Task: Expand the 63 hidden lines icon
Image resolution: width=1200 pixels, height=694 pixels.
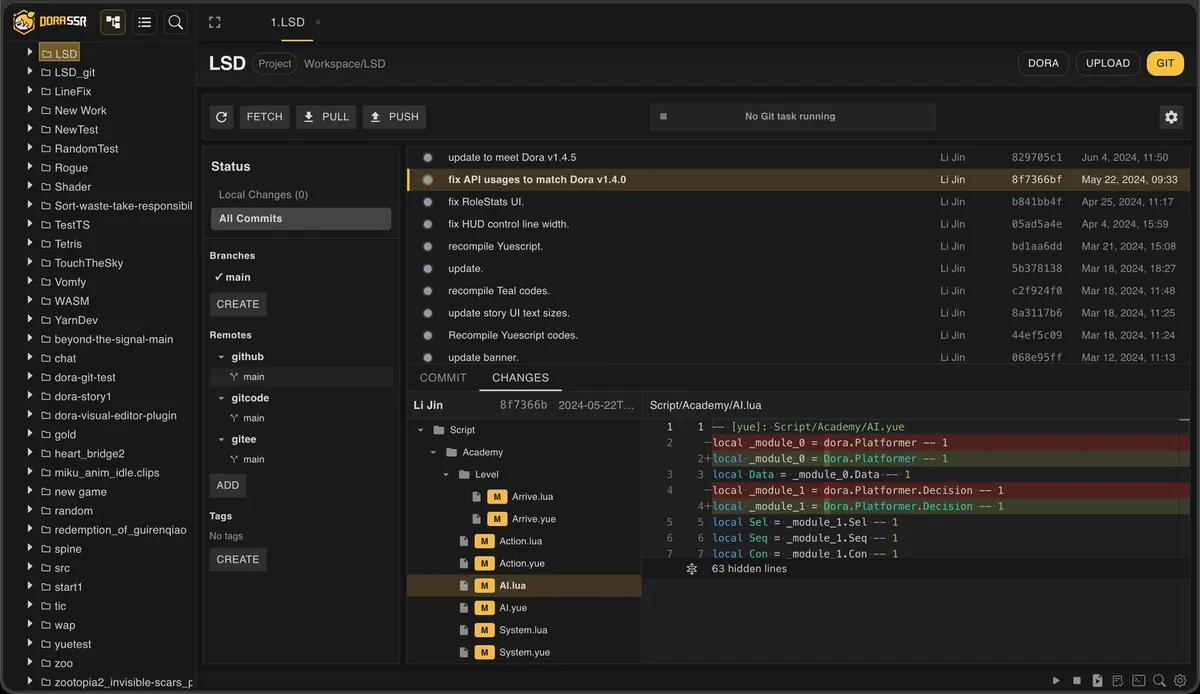Action: pos(691,569)
